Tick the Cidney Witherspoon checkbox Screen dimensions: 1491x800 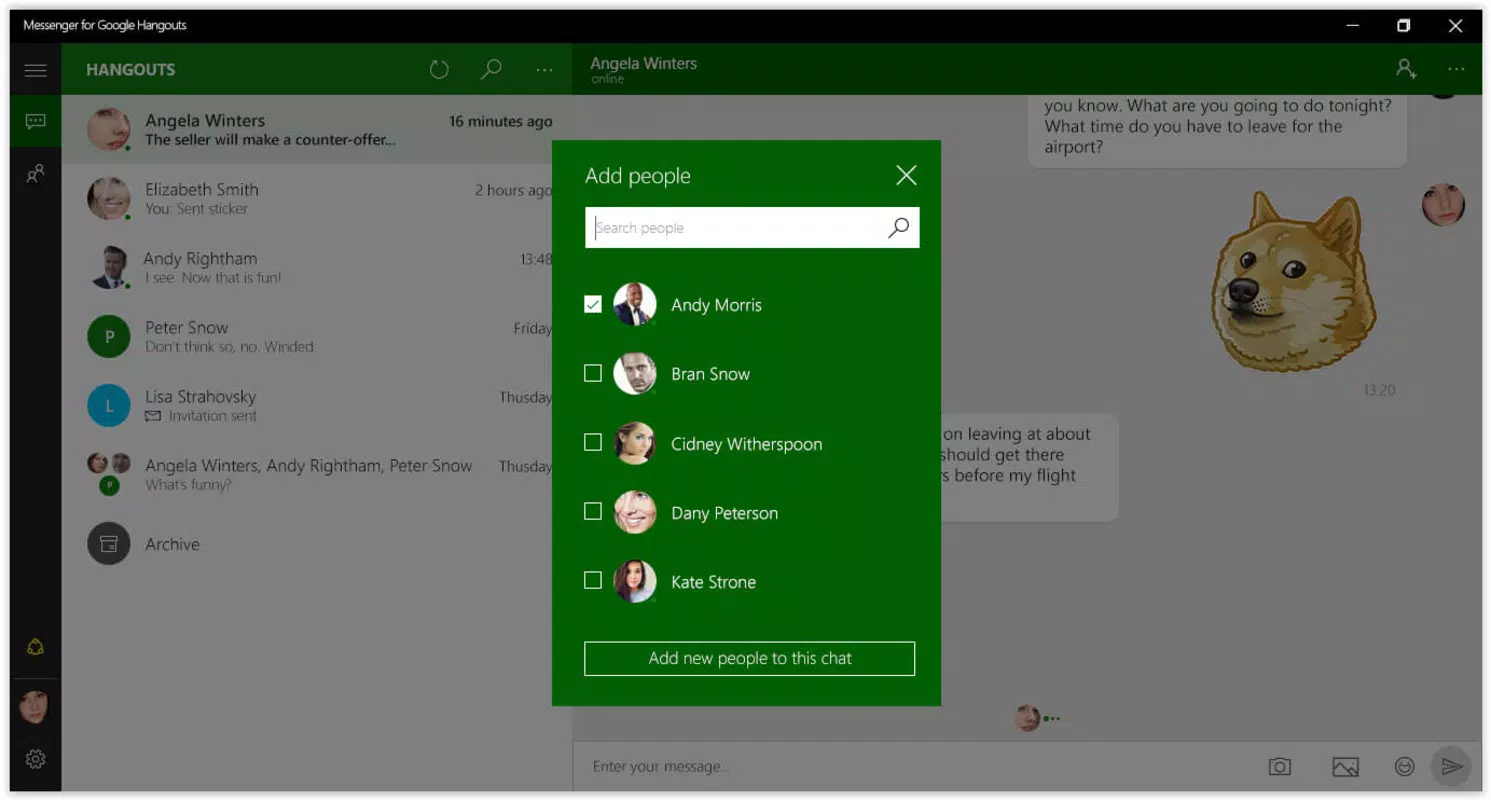(593, 442)
